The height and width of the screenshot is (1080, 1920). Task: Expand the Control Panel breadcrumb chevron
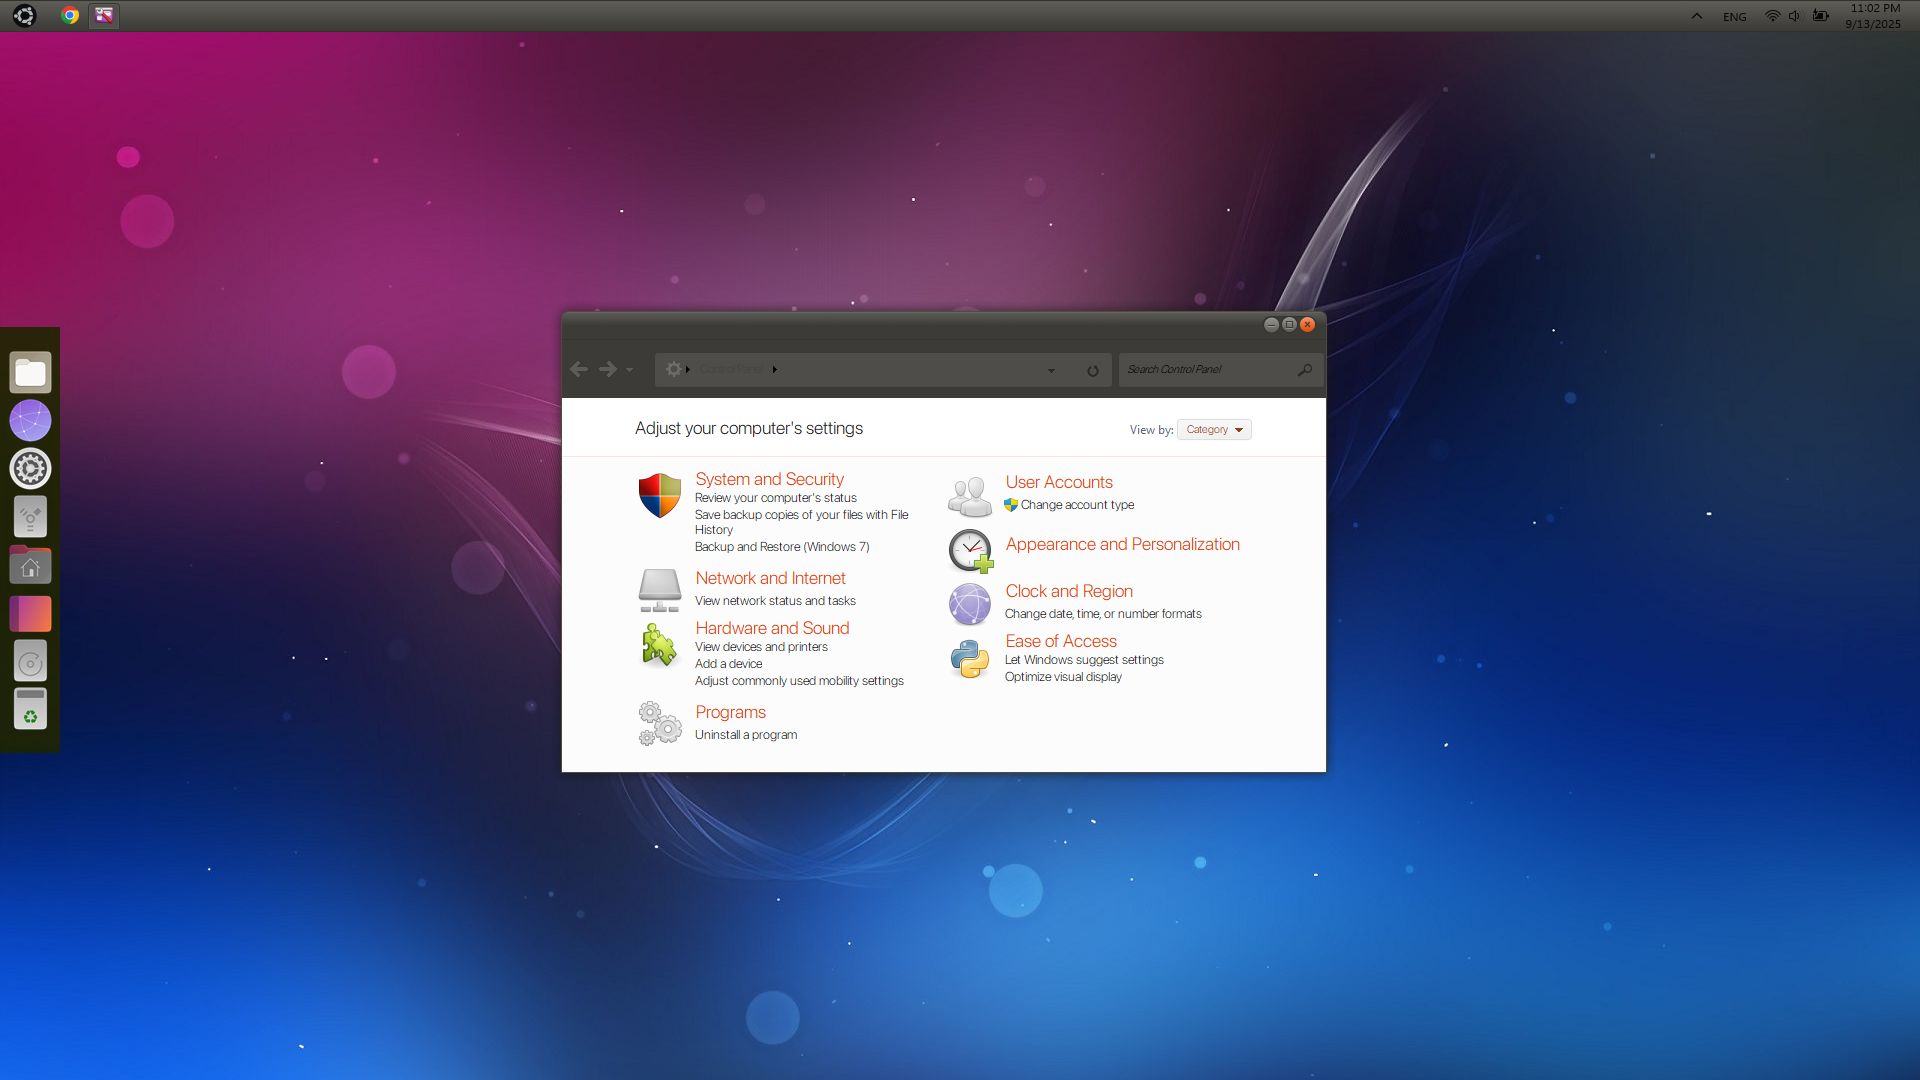click(x=775, y=370)
